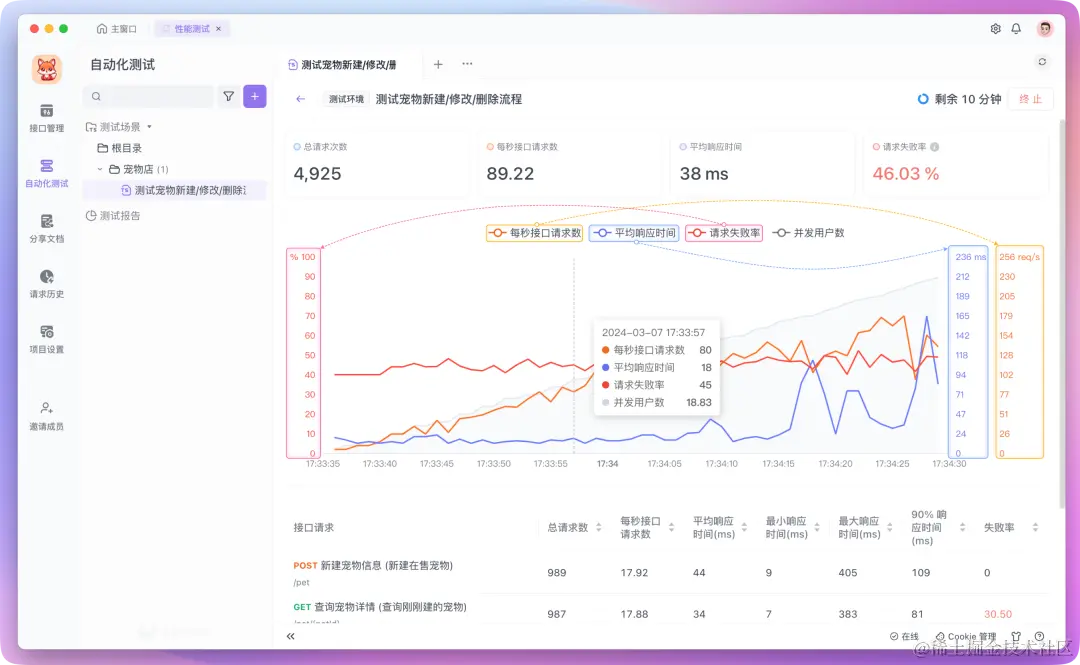Click the help question mark icon

[1039, 636]
